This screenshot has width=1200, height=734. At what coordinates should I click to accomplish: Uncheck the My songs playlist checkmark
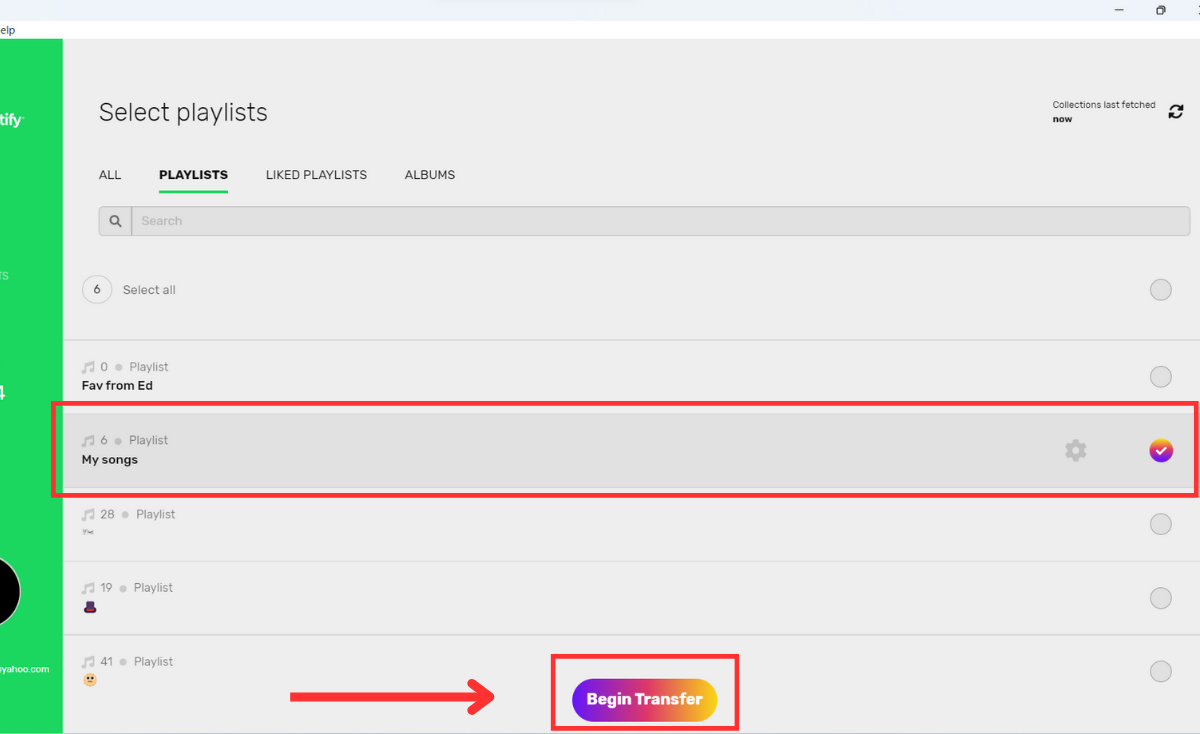tap(1160, 451)
